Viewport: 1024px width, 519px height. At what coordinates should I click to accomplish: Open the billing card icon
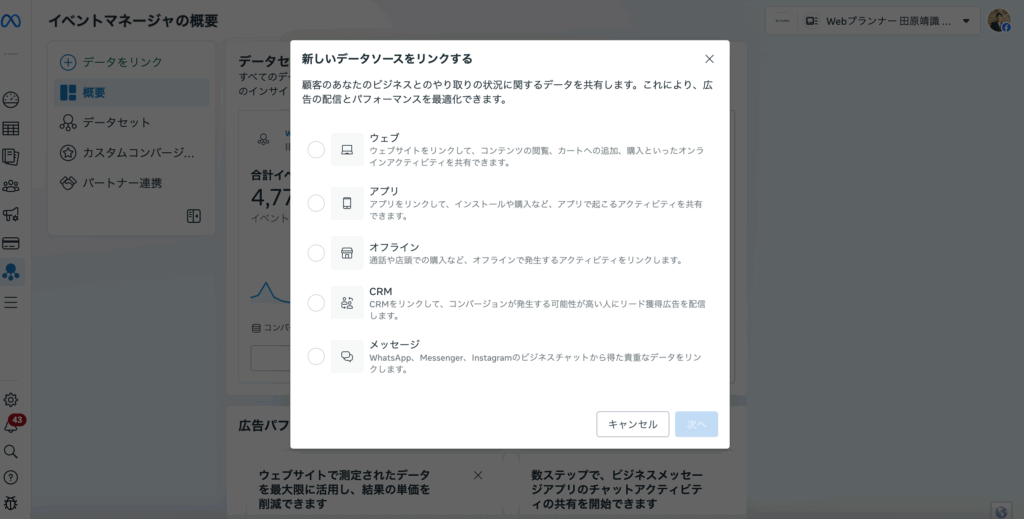pyautogui.click(x=12, y=243)
